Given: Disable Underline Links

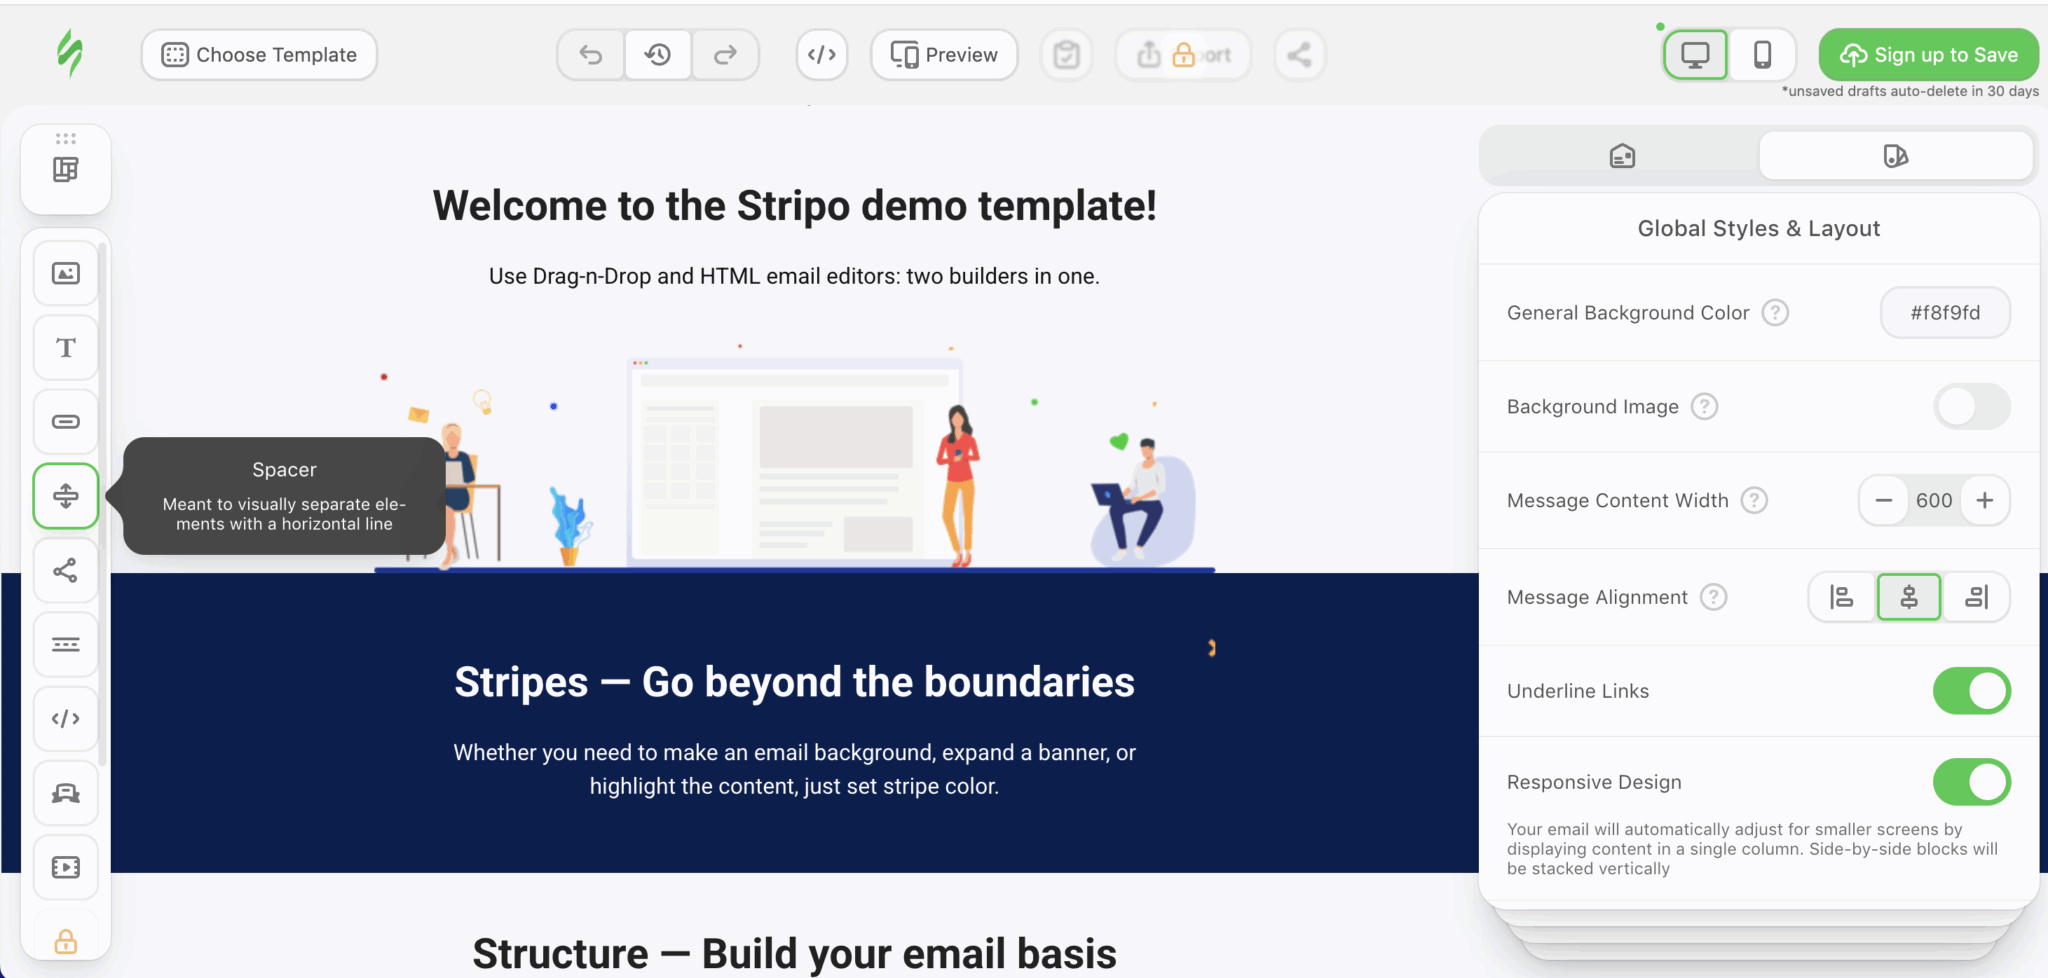Looking at the screenshot, I should coord(1970,690).
